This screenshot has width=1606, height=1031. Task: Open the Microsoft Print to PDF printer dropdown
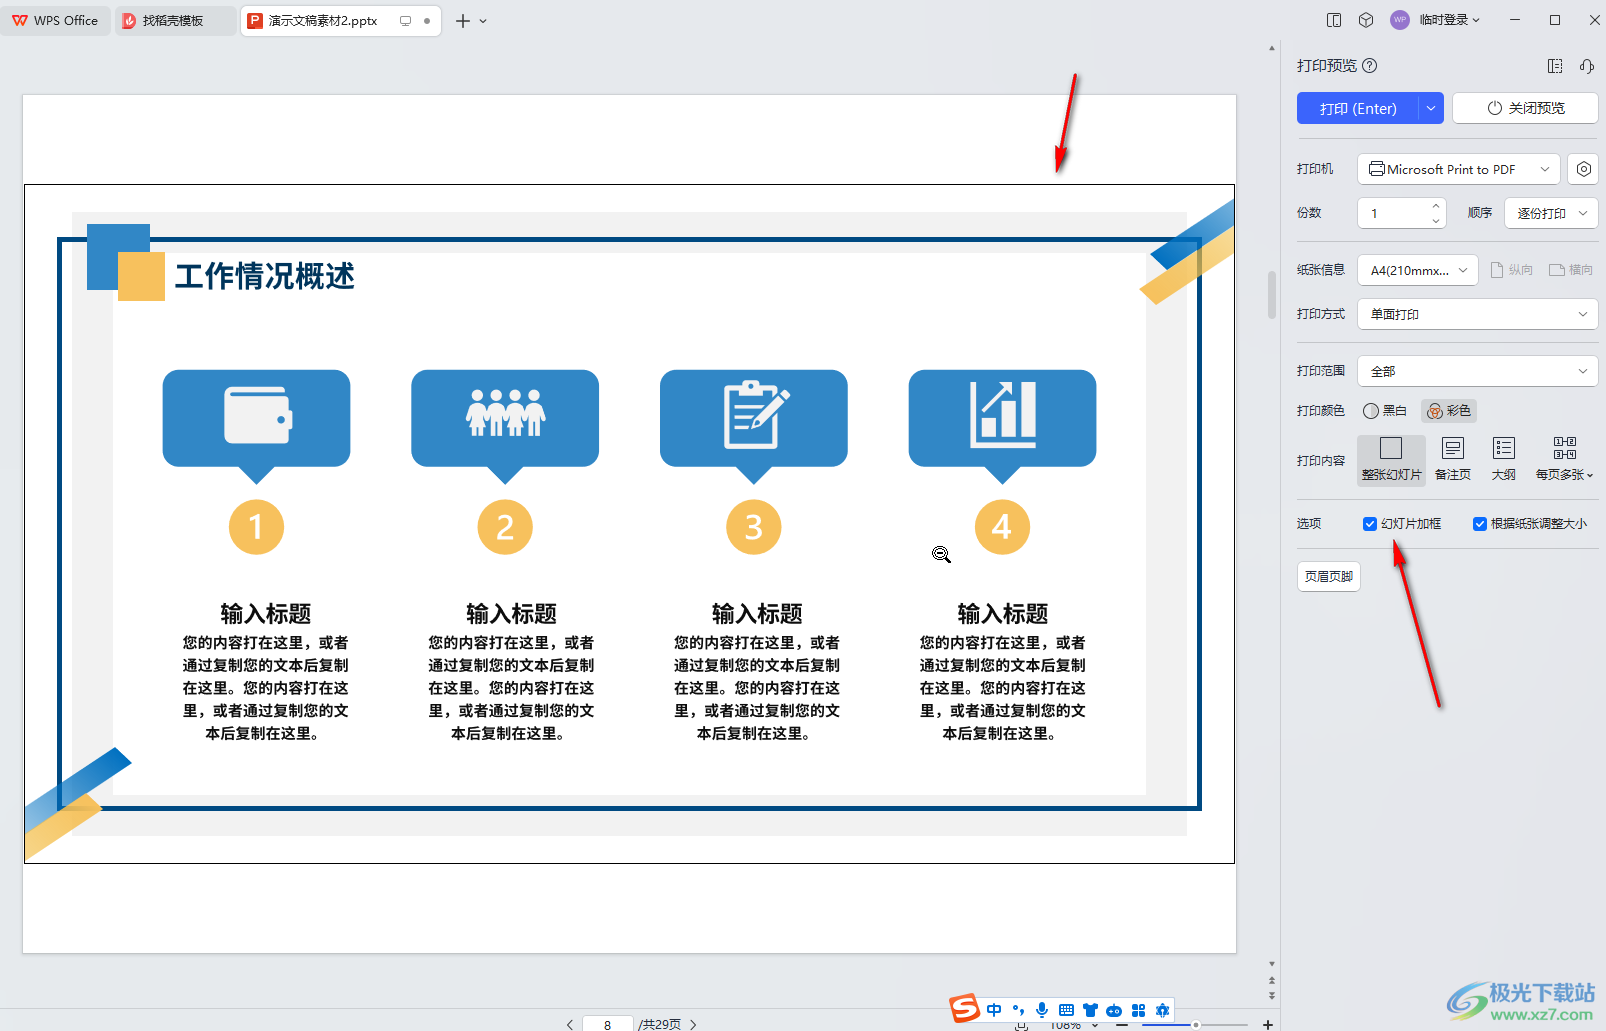tap(1459, 169)
